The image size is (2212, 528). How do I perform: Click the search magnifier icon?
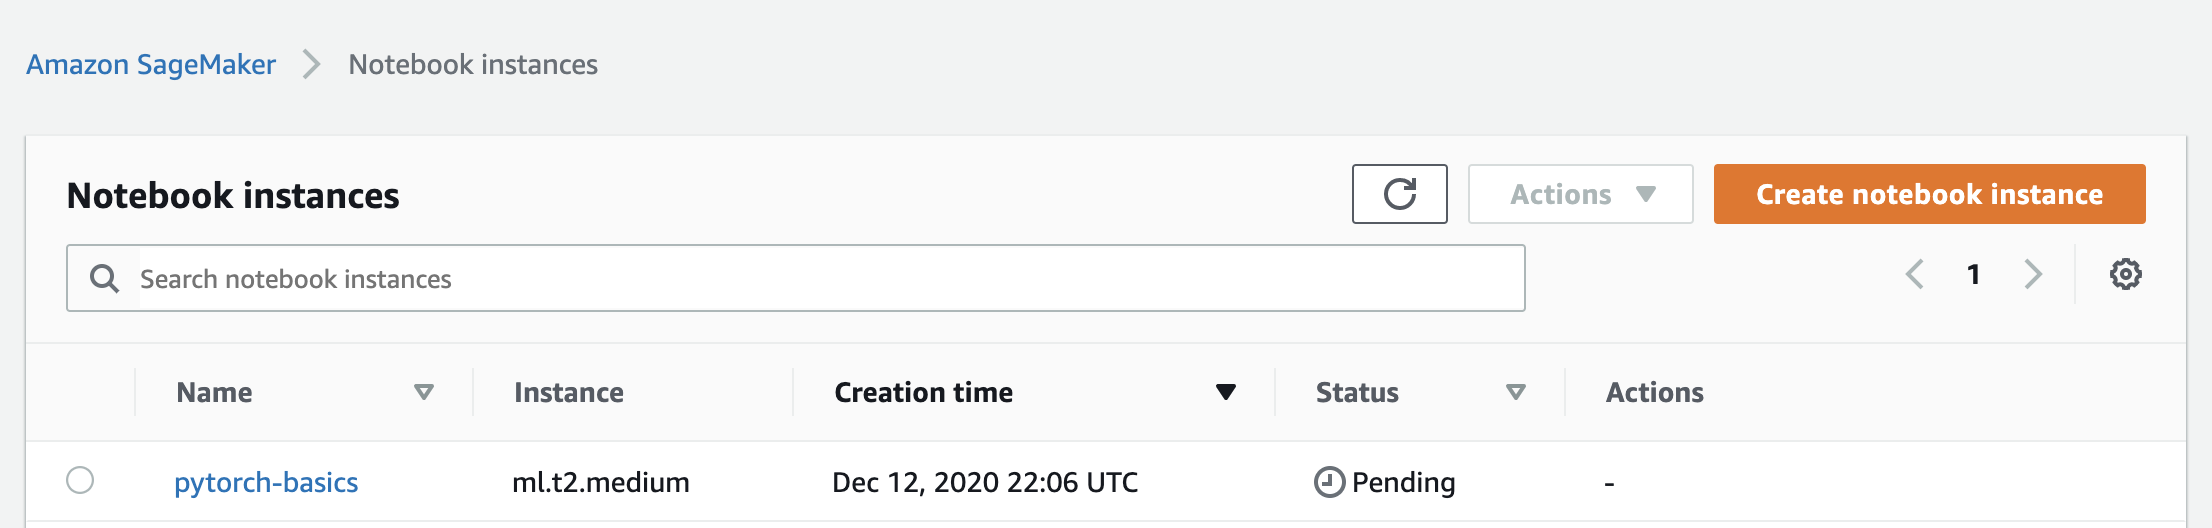coord(104,278)
